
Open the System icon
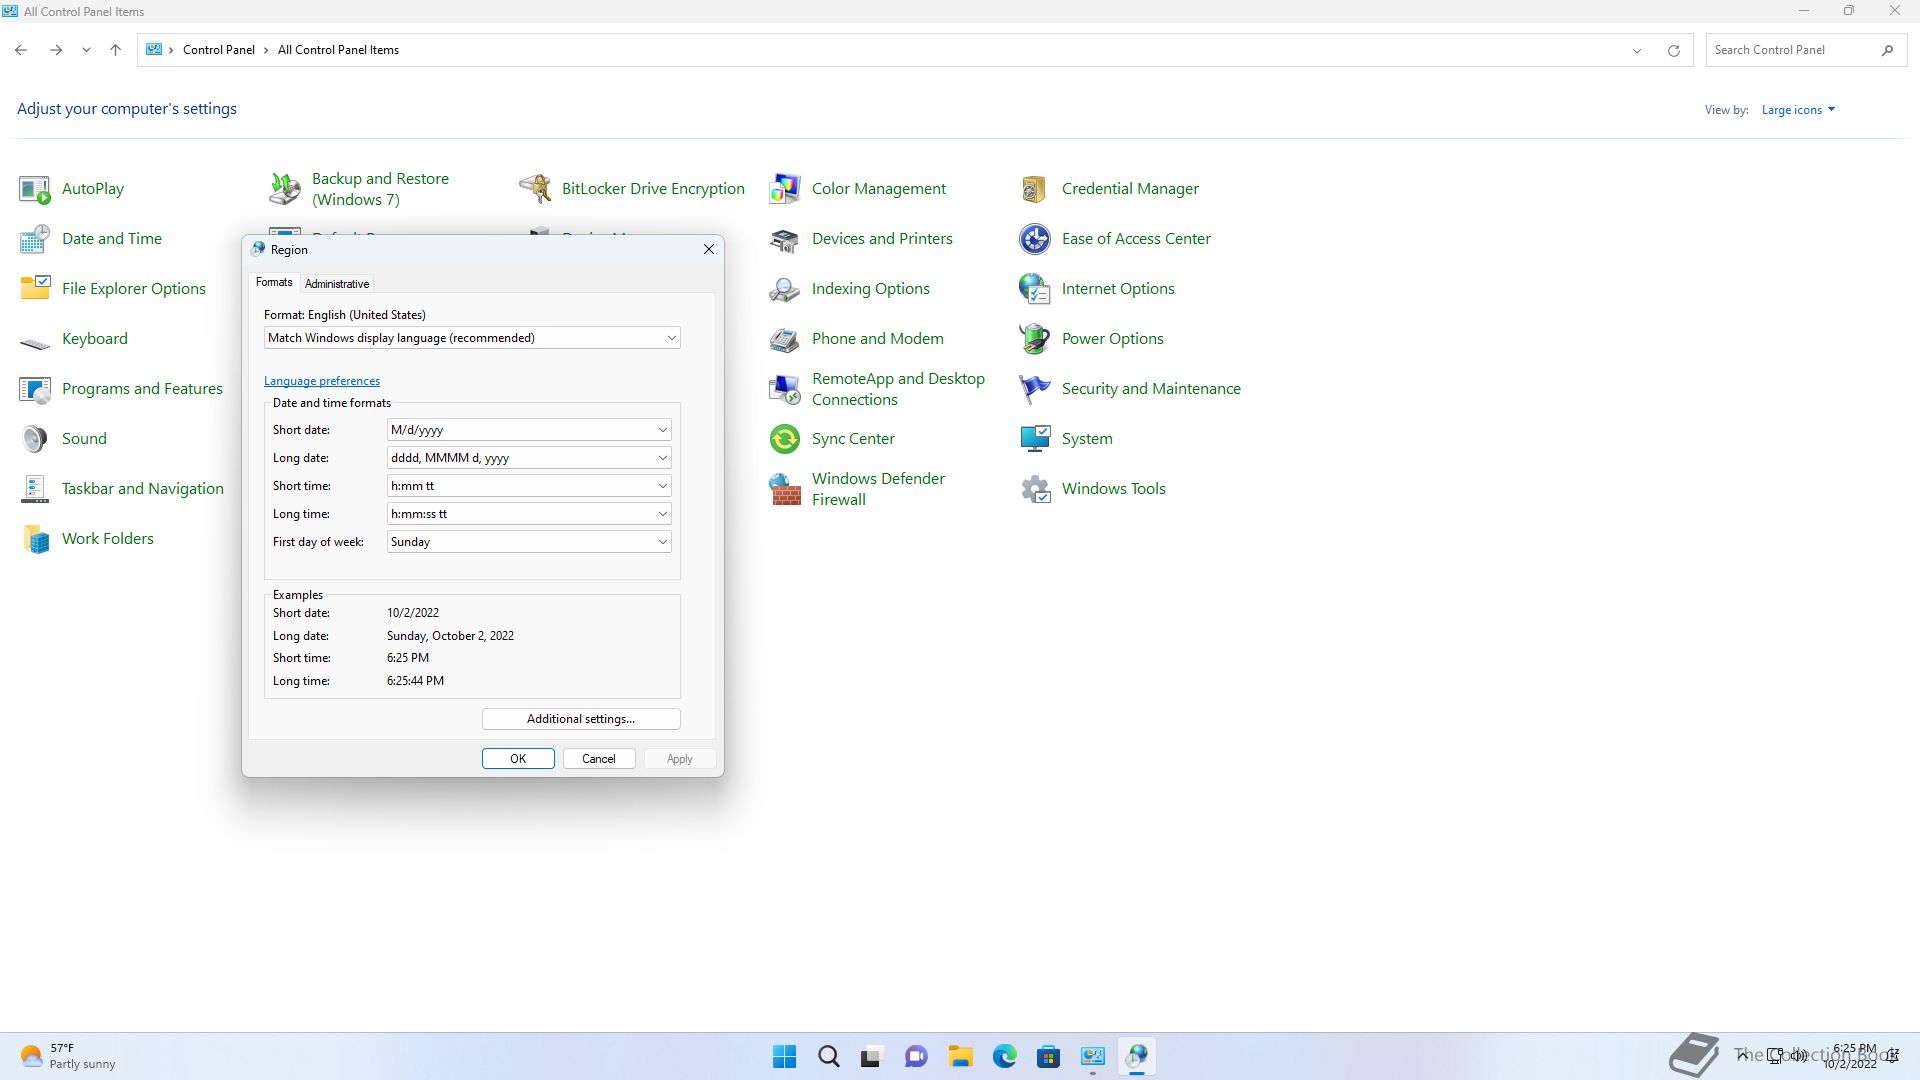click(x=1035, y=439)
